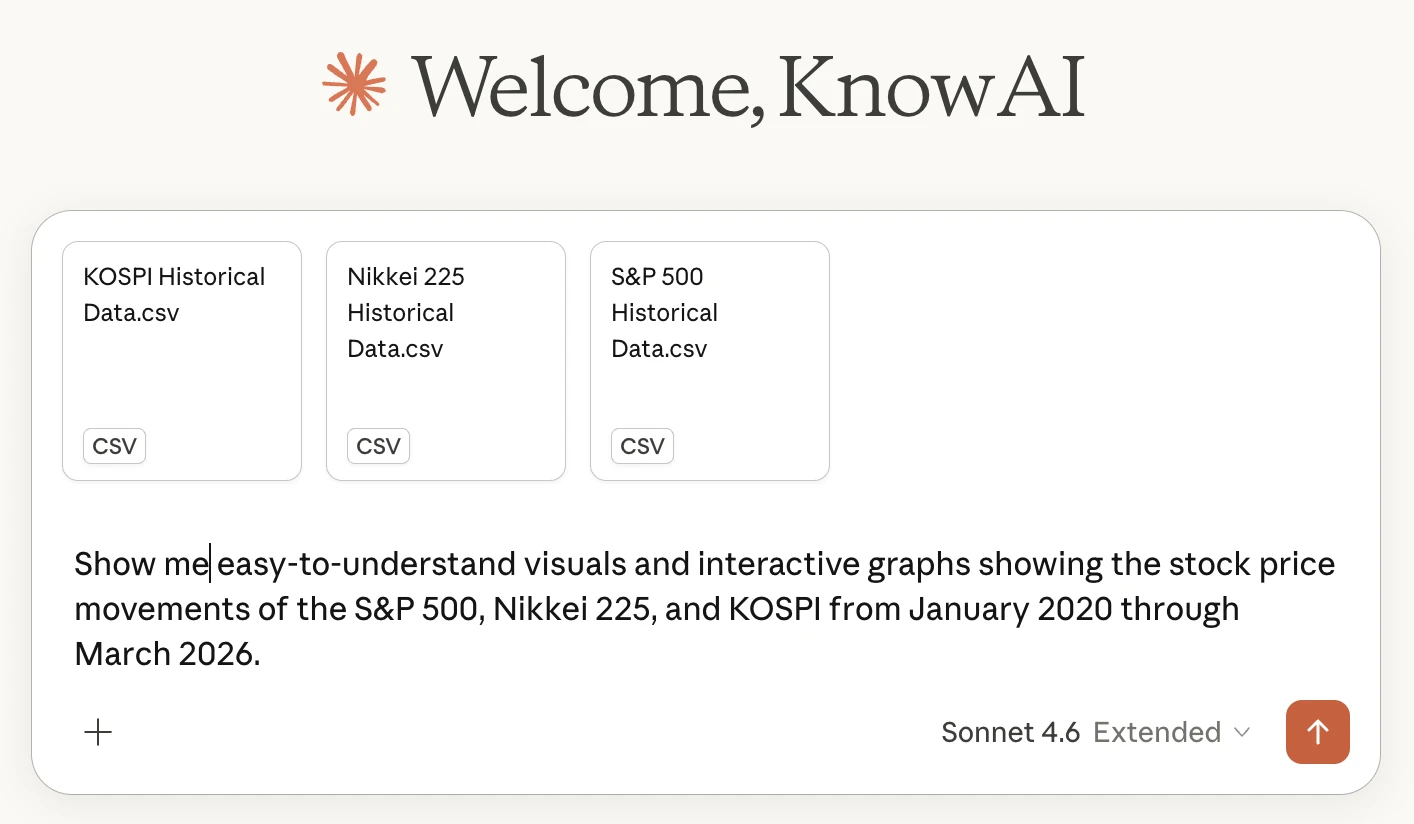Click the CSV badge on the S&P 500 file
1414x824 pixels.
pos(642,446)
